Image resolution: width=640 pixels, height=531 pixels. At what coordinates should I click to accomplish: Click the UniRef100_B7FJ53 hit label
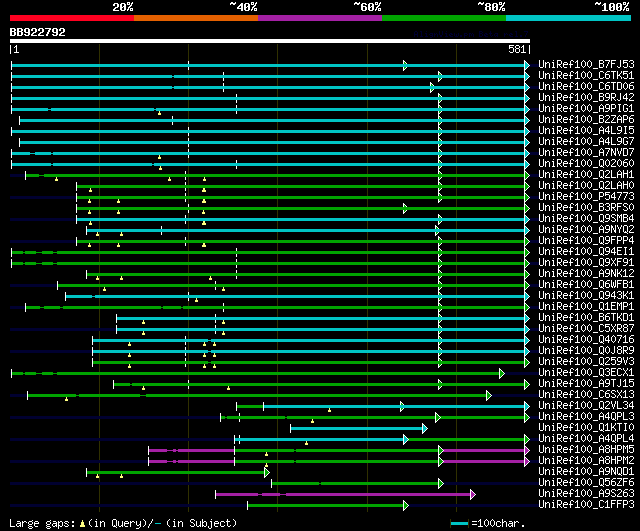[x=586, y=64]
